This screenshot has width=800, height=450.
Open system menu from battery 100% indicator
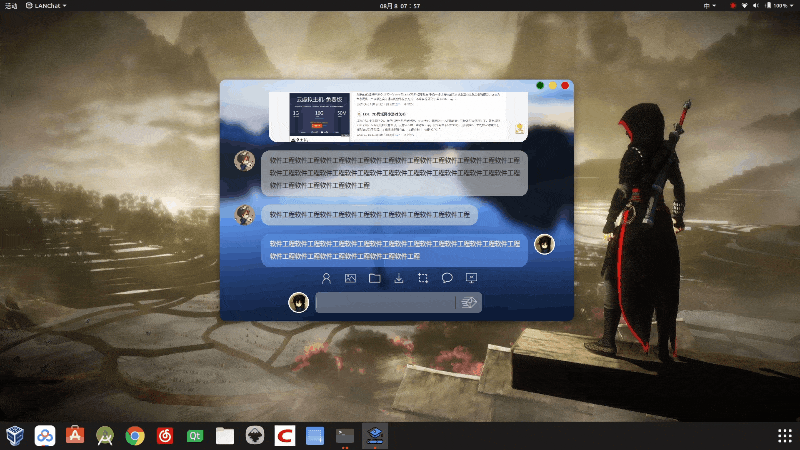pos(779,6)
